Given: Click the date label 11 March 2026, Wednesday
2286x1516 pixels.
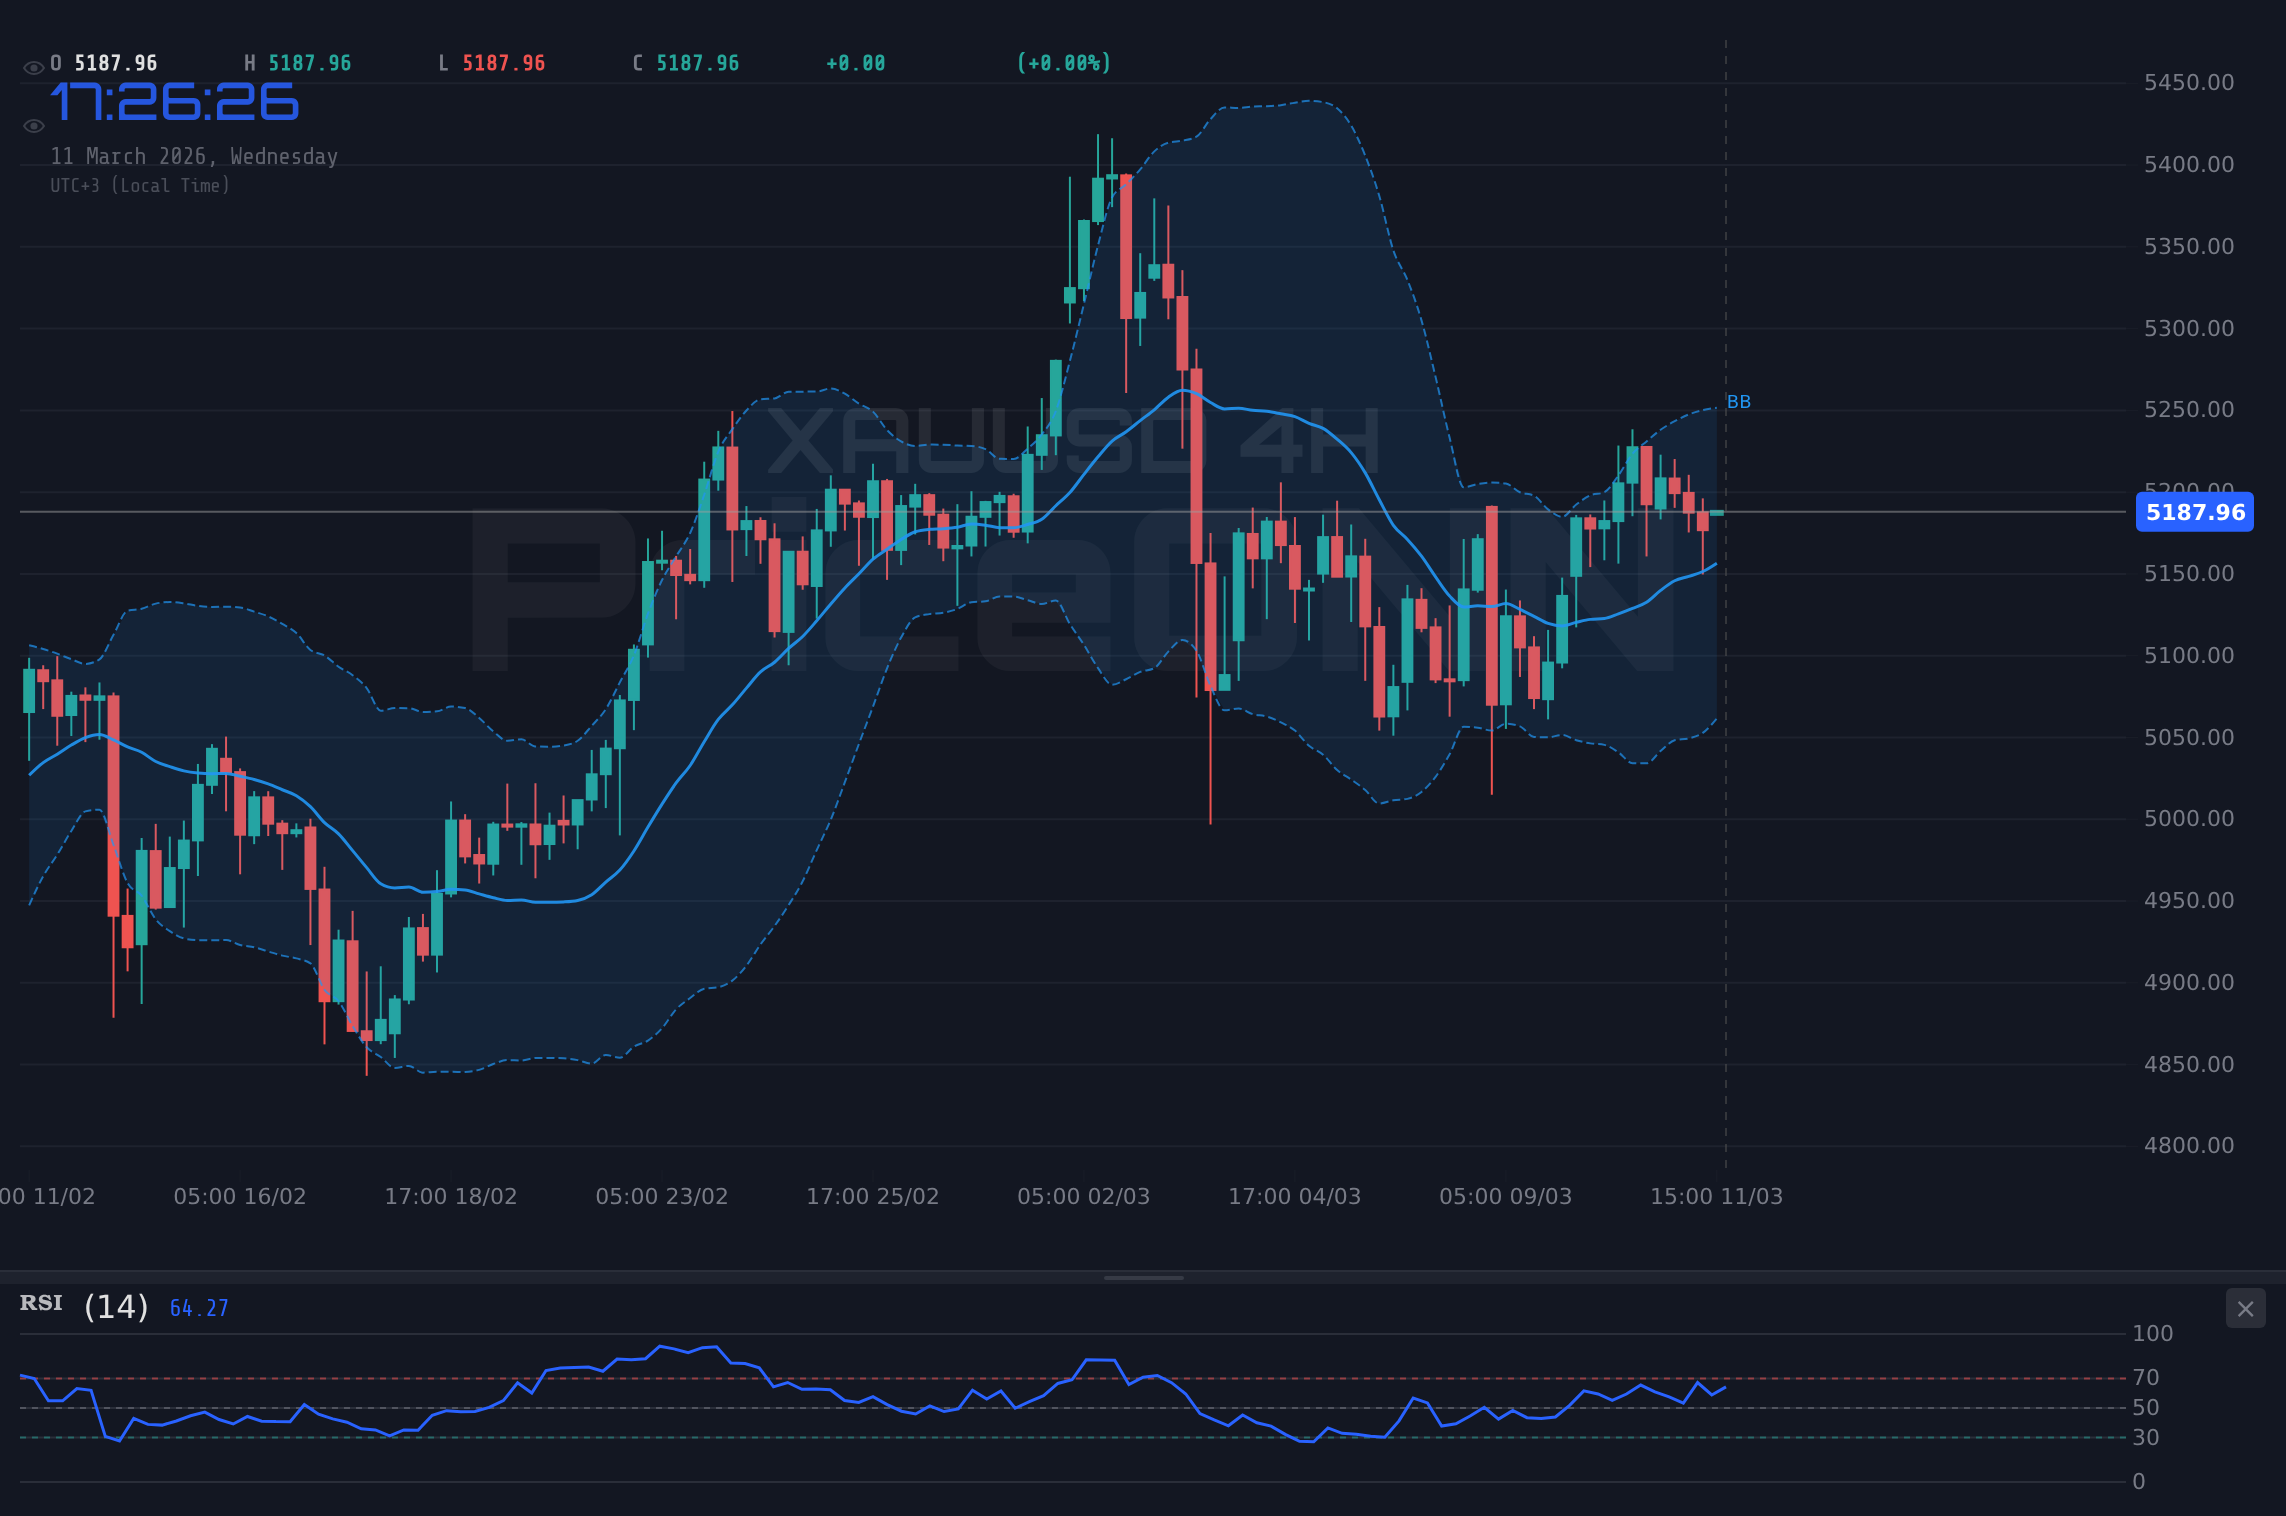Looking at the screenshot, I should (x=194, y=156).
